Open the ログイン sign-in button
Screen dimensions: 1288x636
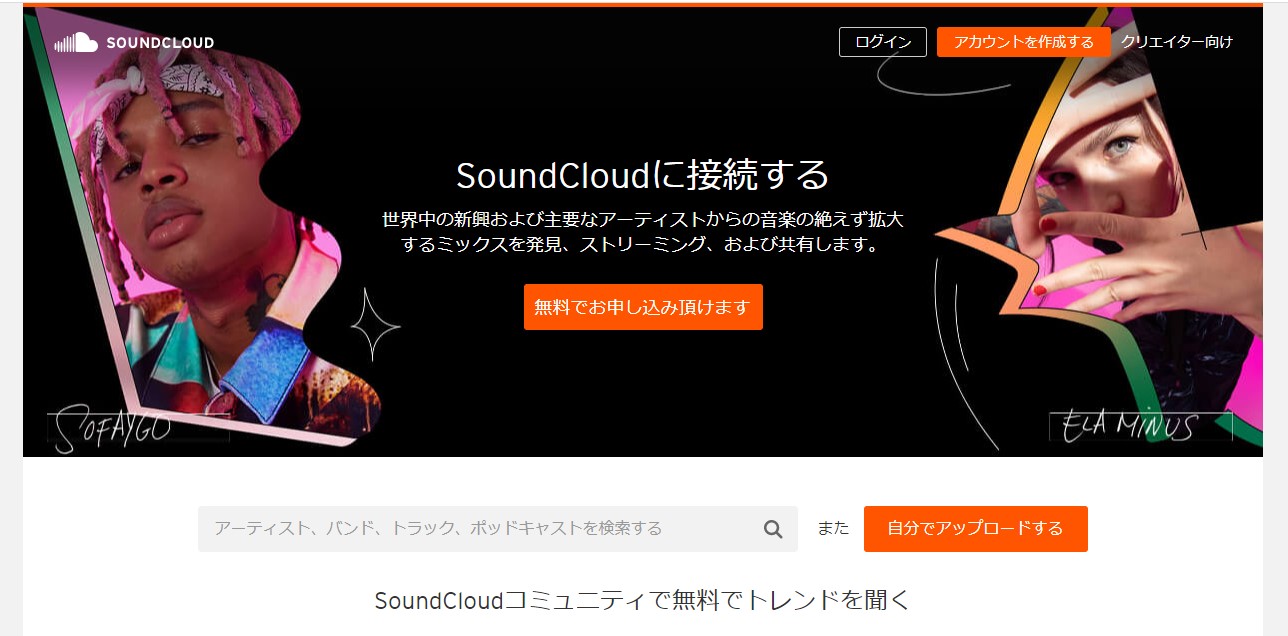pyautogui.click(x=883, y=42)
